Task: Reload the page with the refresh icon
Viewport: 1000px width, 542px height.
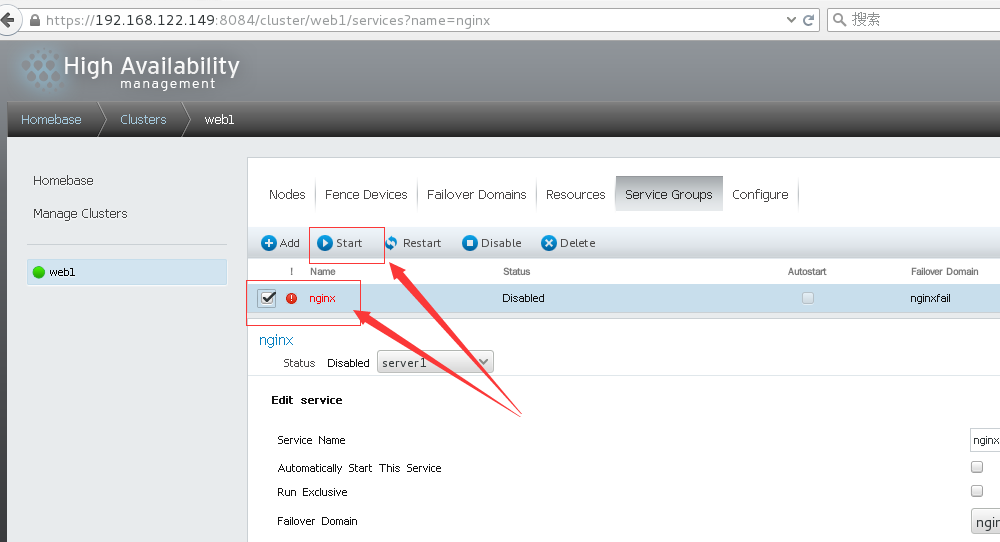Action: [808, 20]
